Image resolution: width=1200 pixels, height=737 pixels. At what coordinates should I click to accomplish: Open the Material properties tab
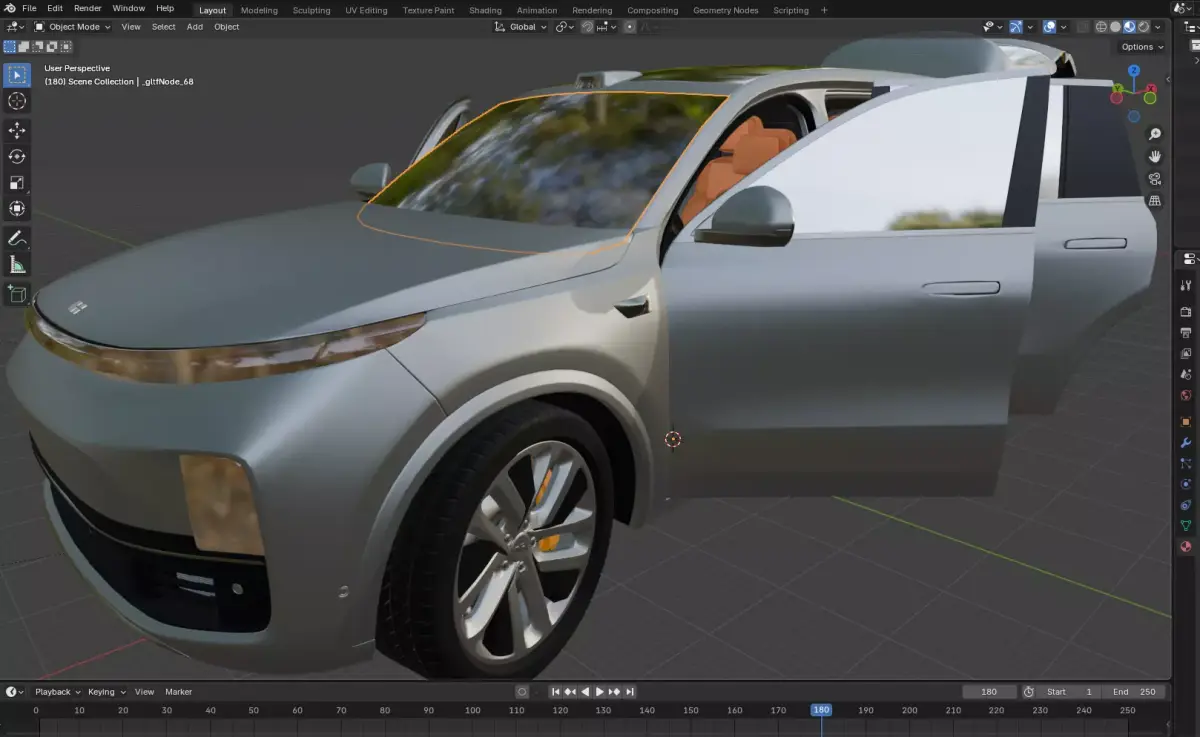coord(1186,547)
